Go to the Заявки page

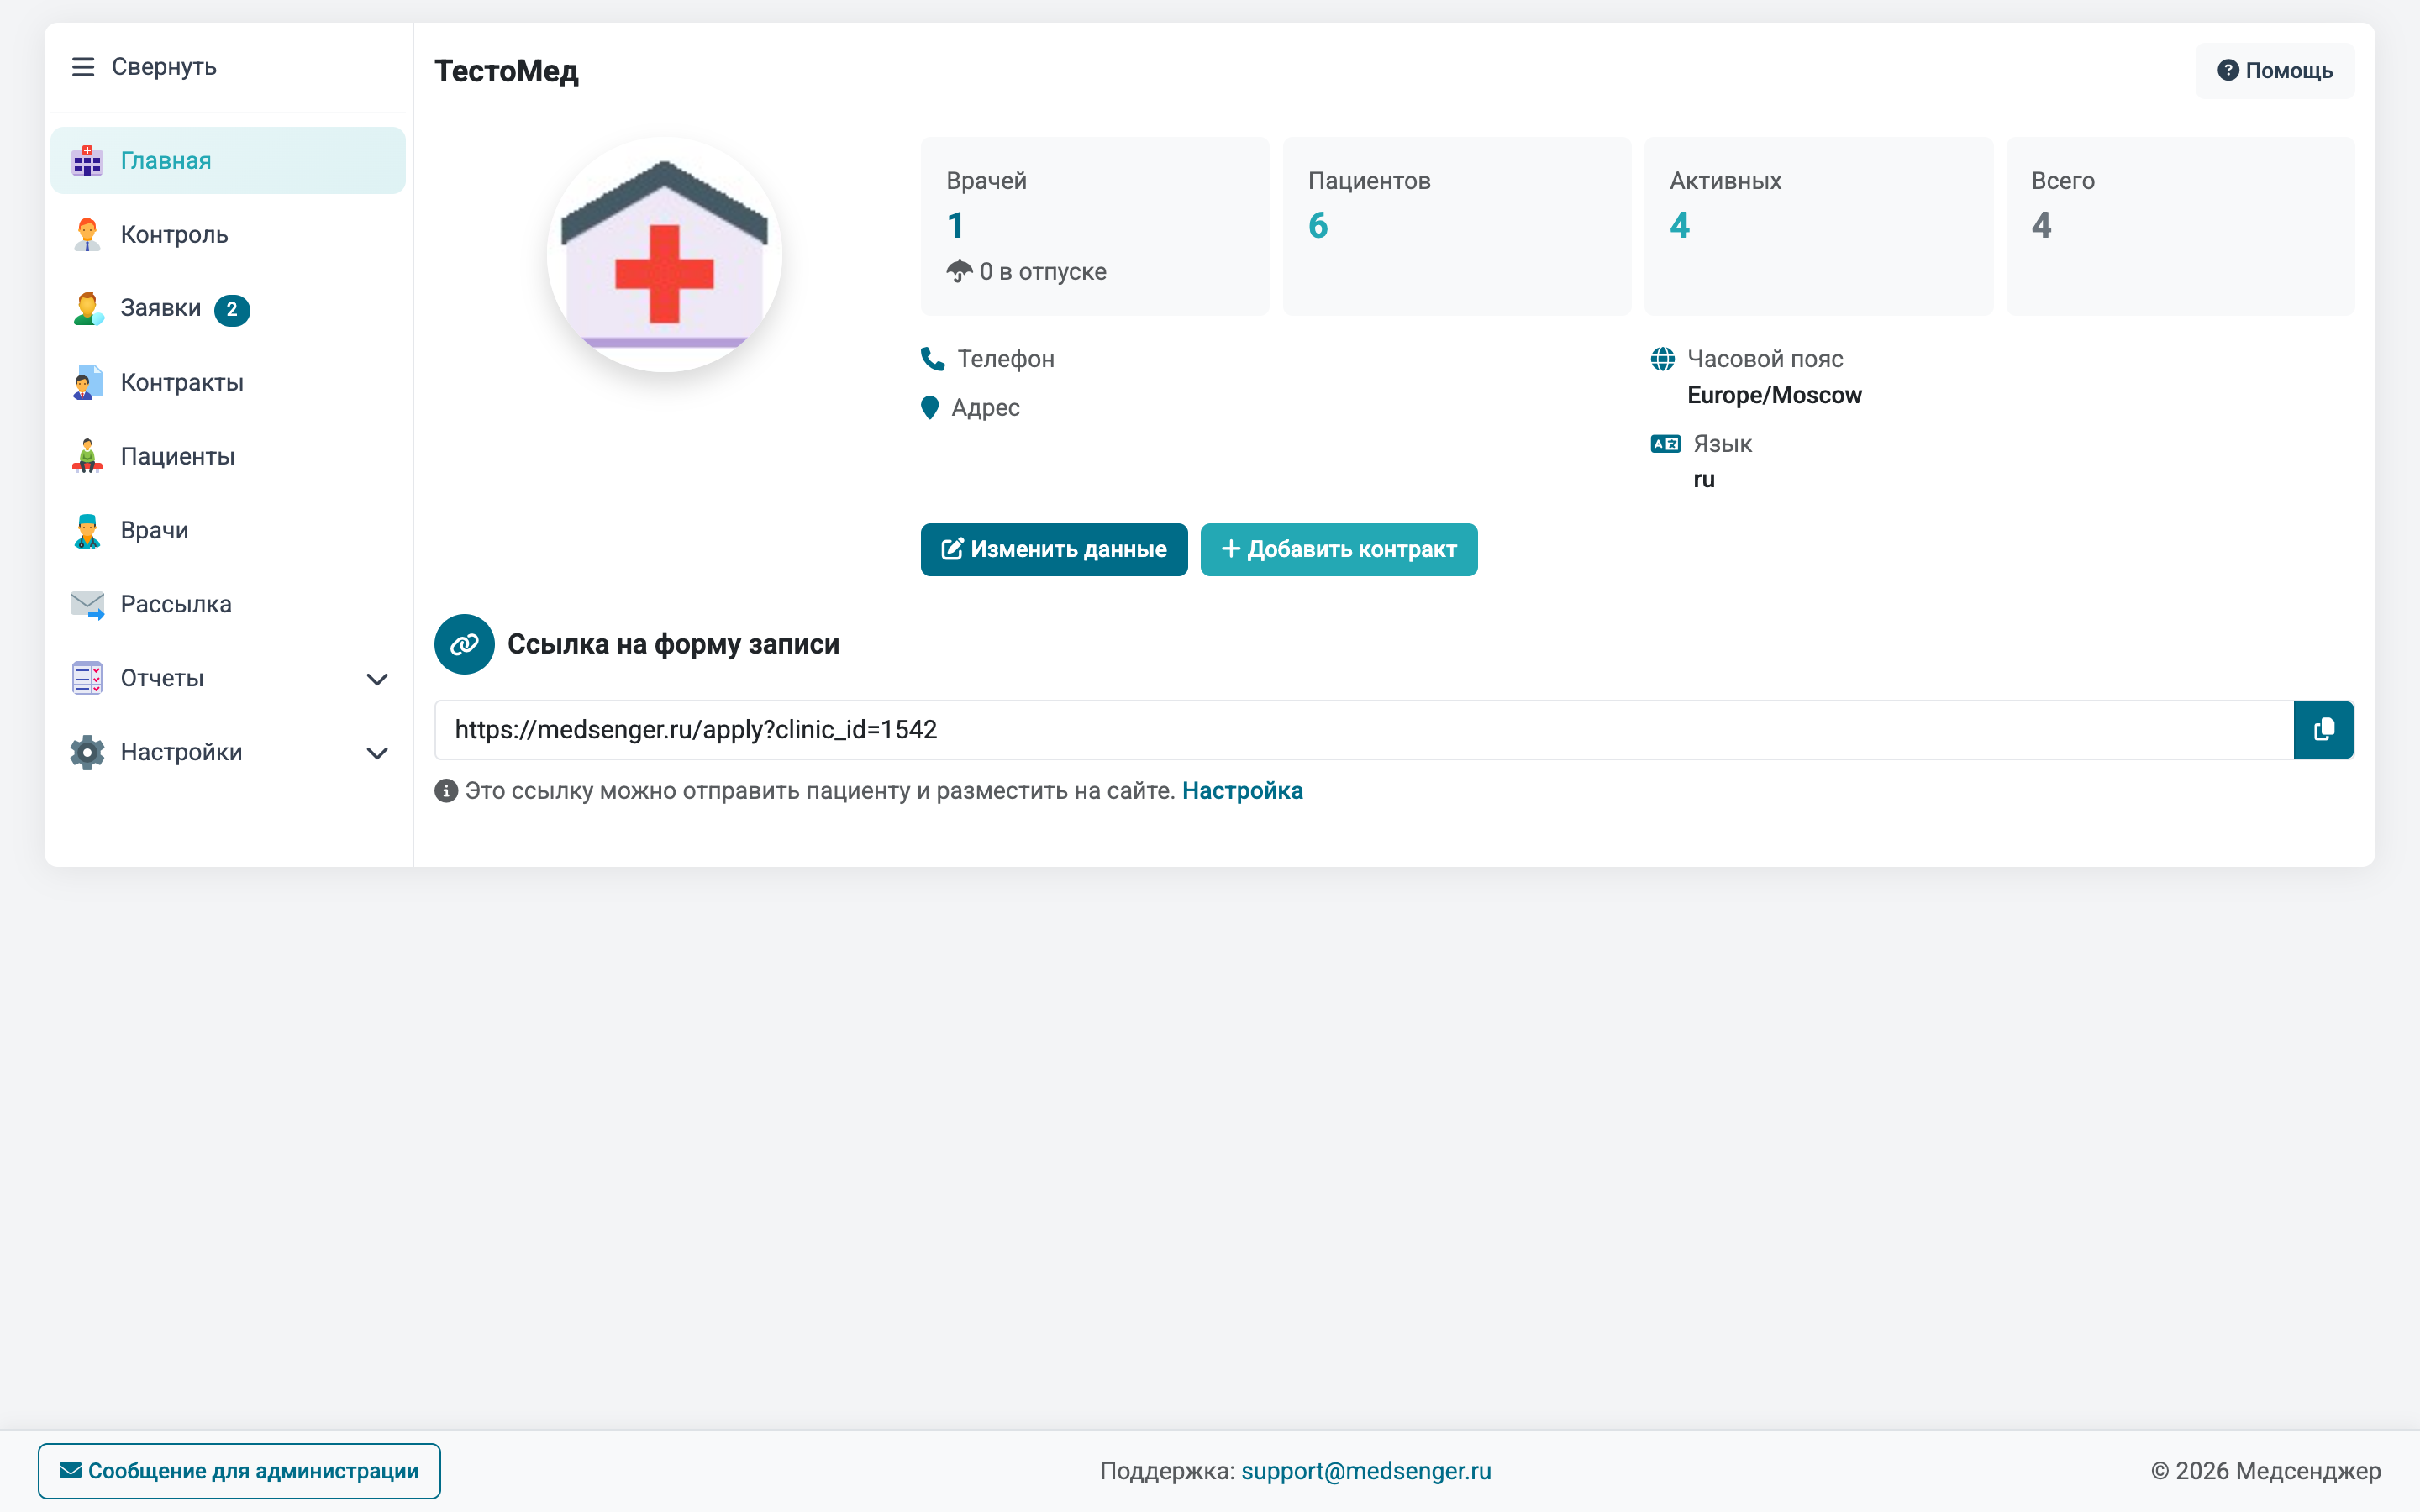[228, 308]
